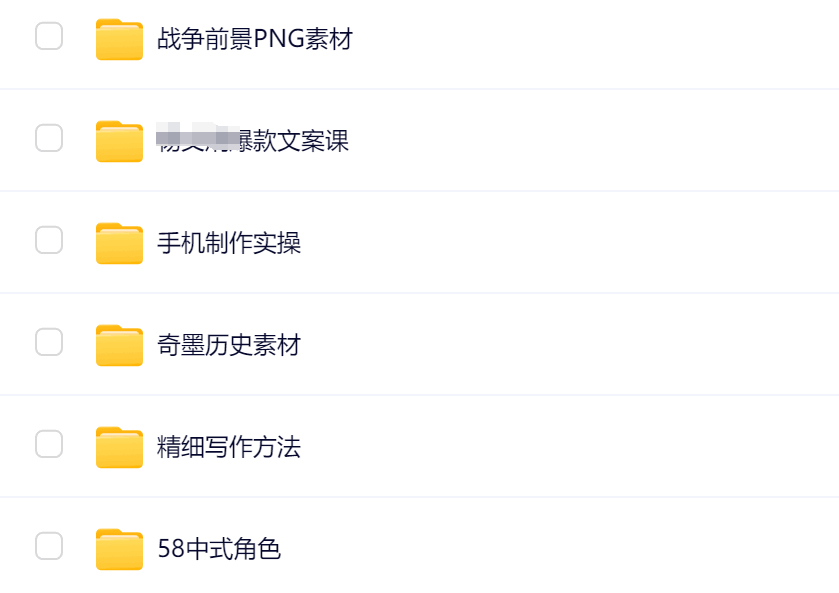
Task: Enable the checkbox for 奇墨历史素材
Action: pyautogui.click(x=49, y=343)
